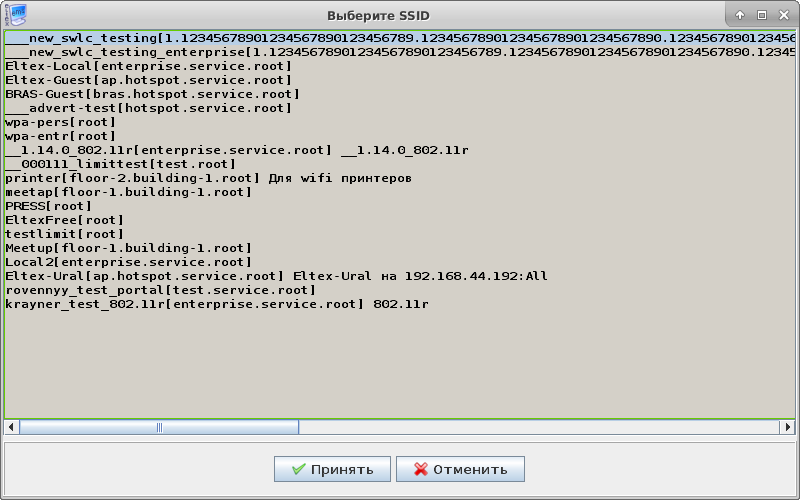Screen dimensions: 800x500
Task: Click the right scroll arrow
Action: (x=787, y=427)
